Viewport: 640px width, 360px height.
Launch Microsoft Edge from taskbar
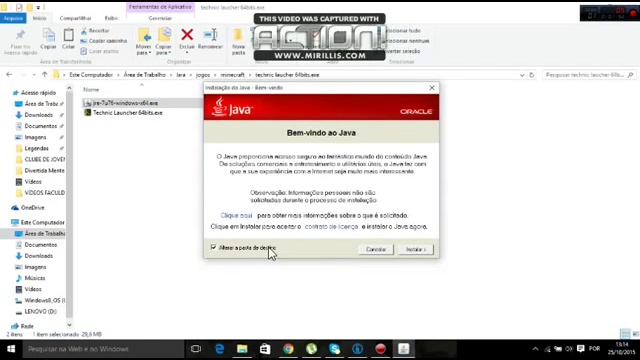tap(219, 349)
